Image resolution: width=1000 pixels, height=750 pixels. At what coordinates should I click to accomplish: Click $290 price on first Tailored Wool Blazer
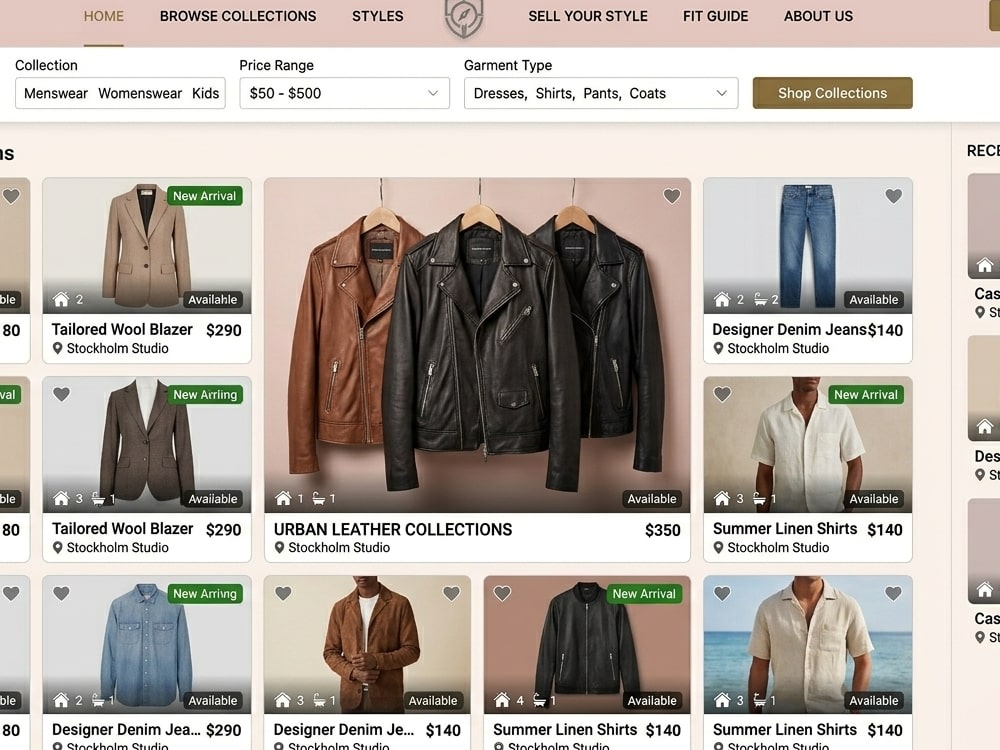[x=224, y=330]
